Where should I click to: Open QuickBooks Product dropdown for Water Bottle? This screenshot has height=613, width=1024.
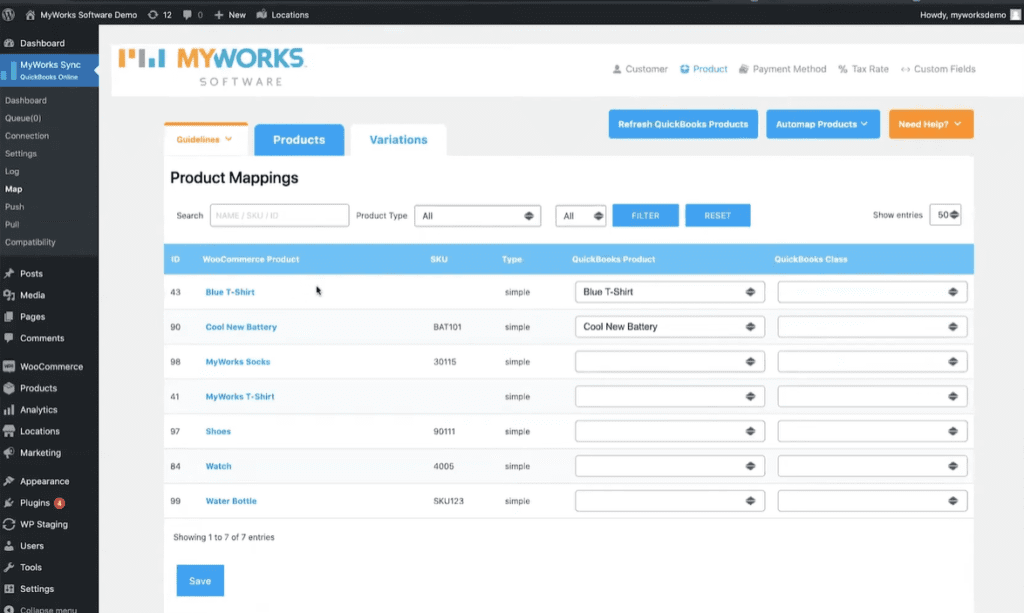[669, 501]
